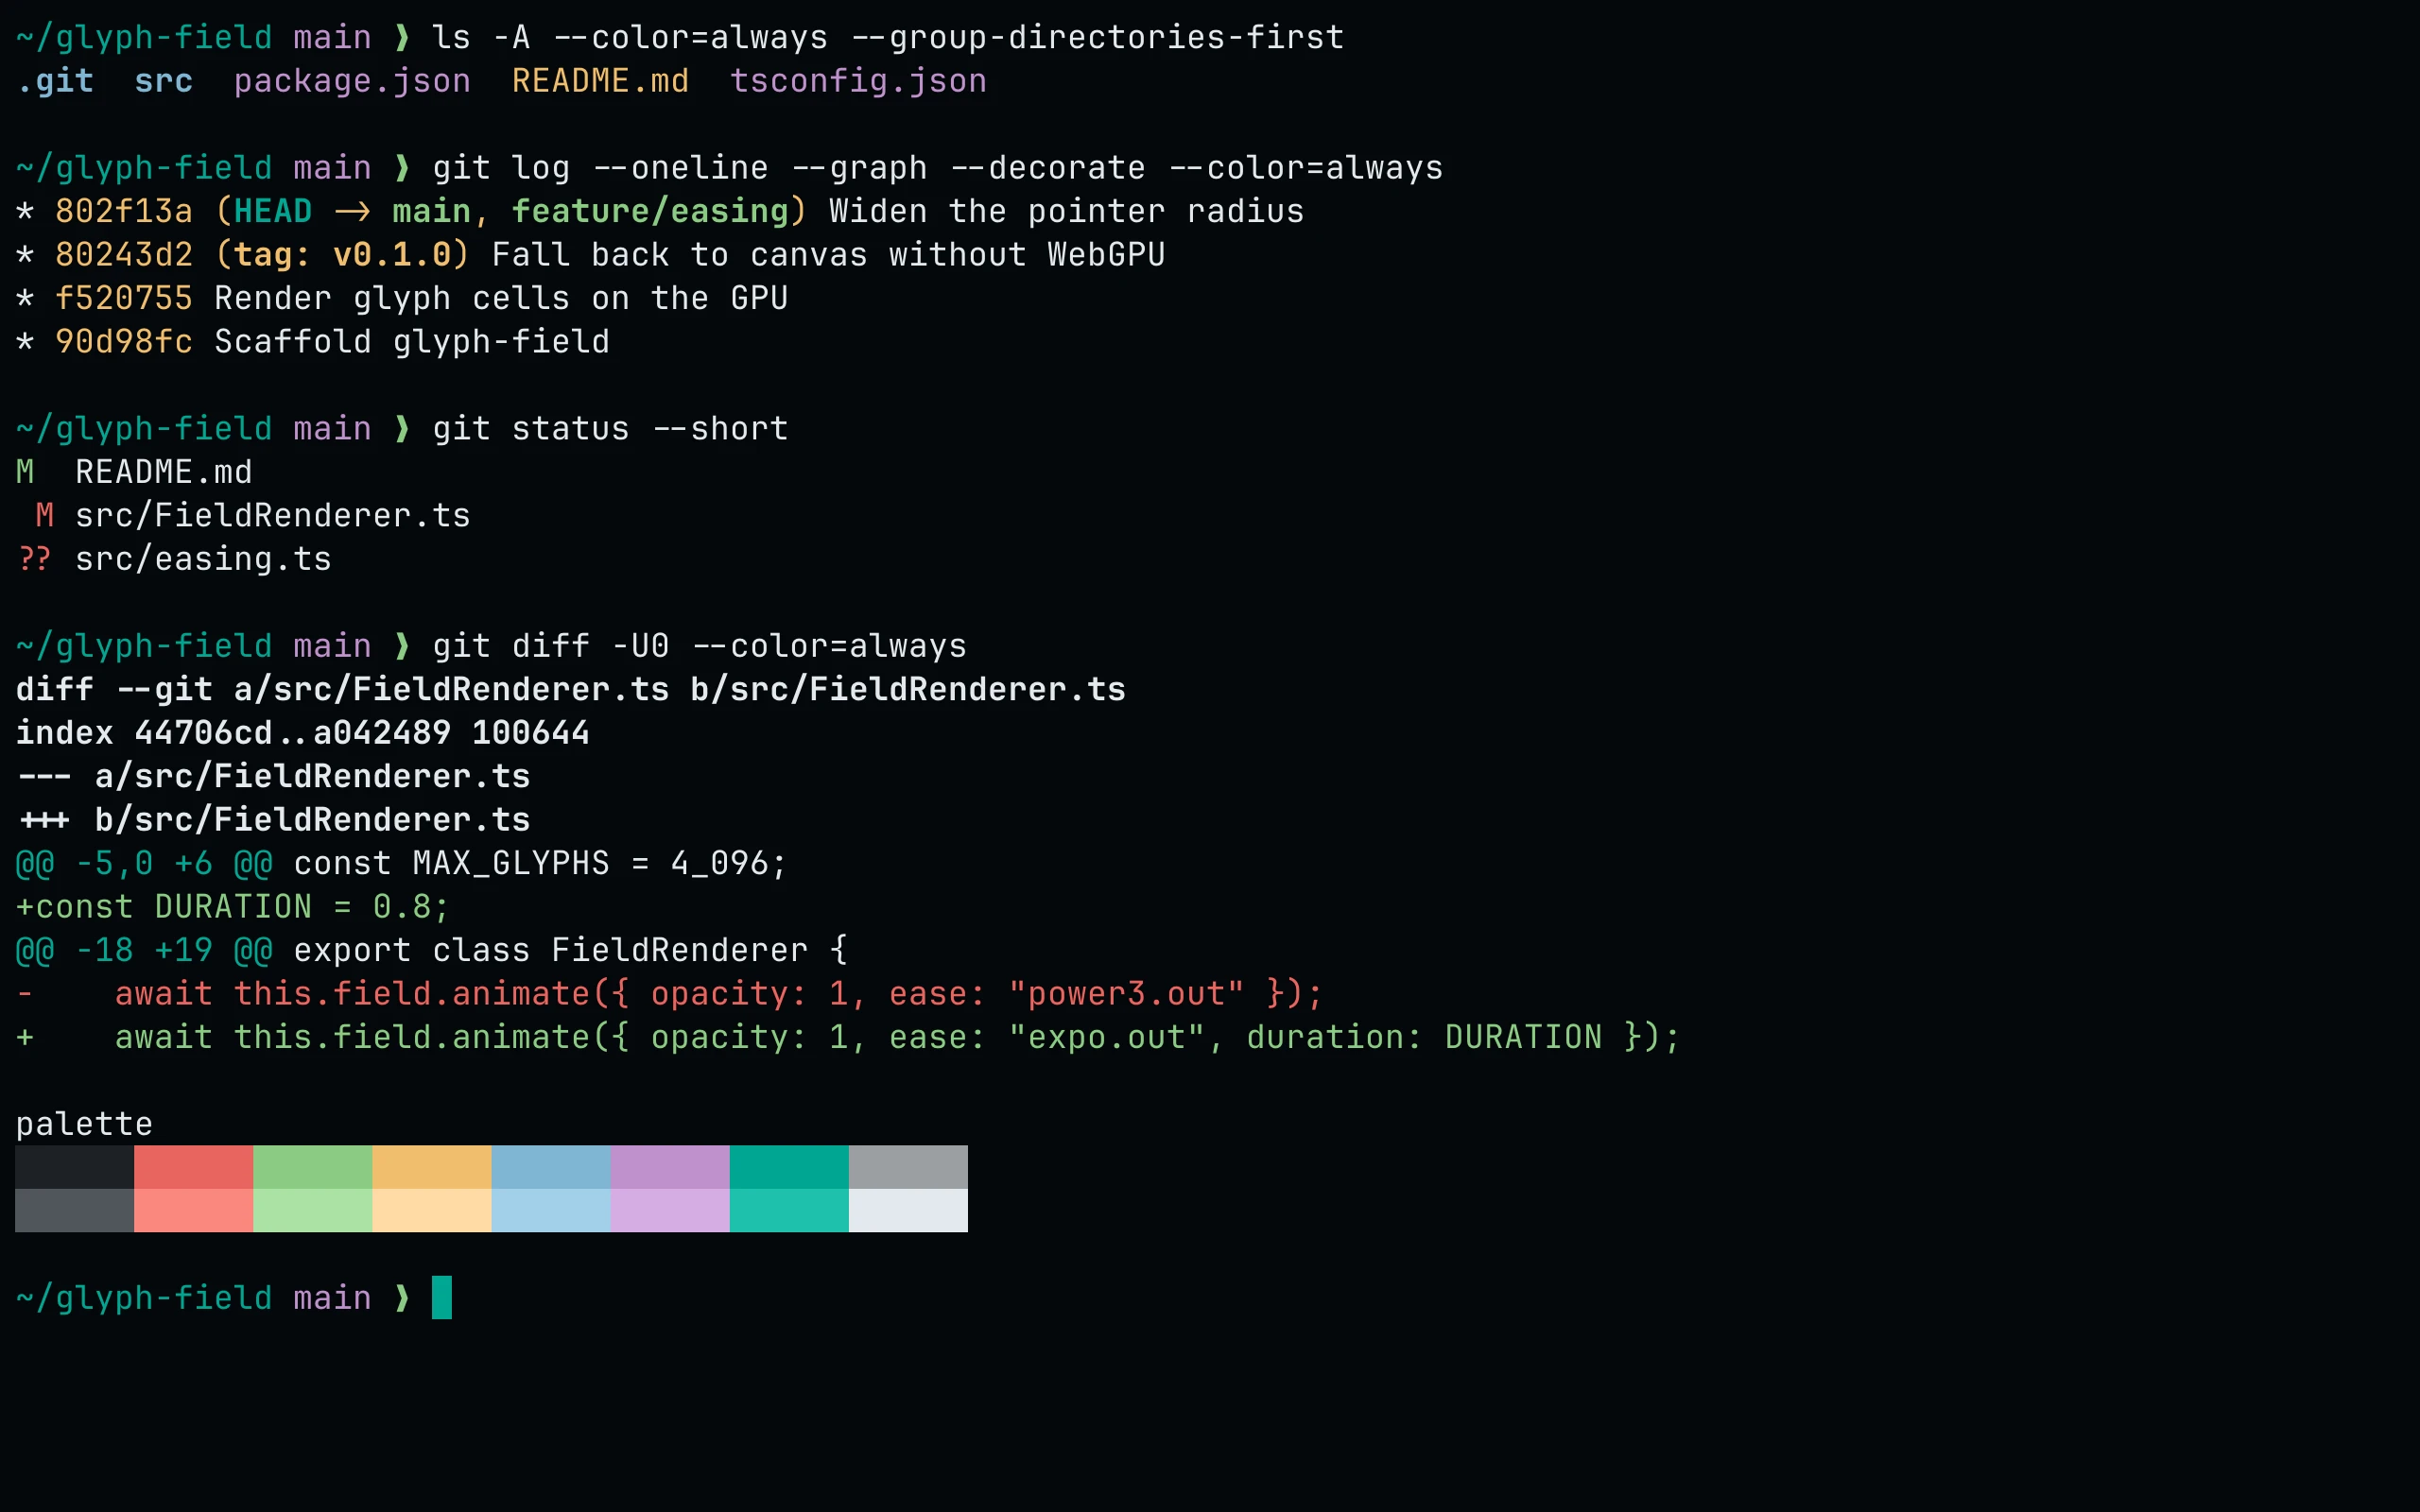
Task: Click the feature/easing branch label
Action: [x=650, y=211]
